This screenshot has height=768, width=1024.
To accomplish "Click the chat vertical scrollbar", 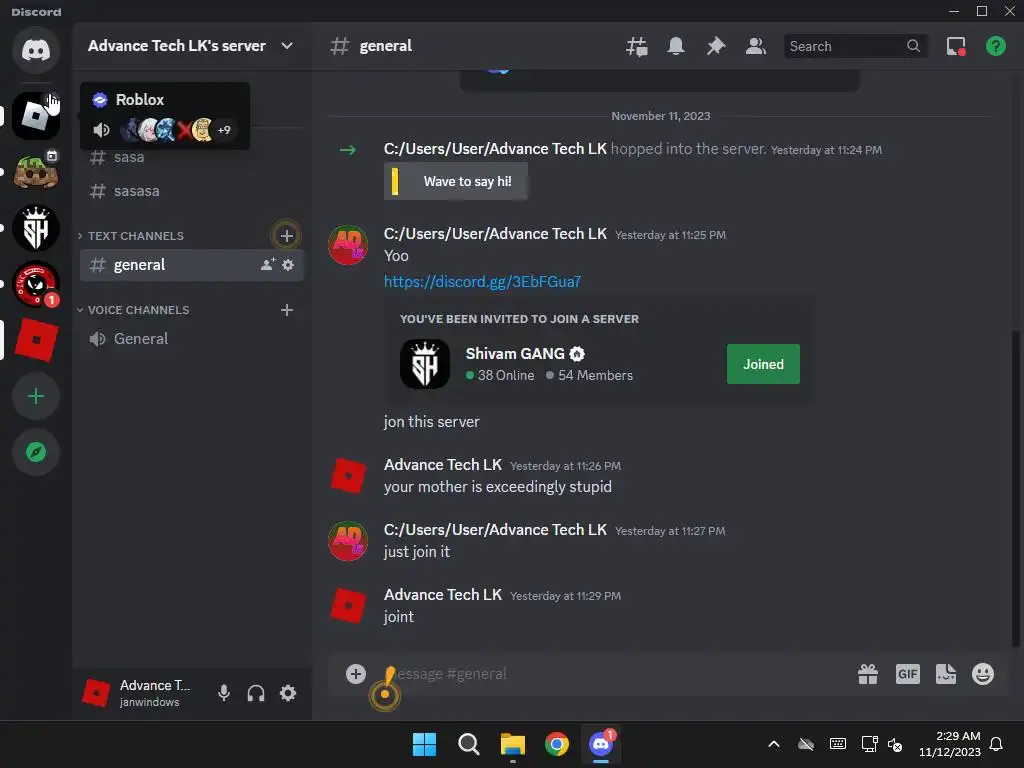I will (x=1016, y=488).
